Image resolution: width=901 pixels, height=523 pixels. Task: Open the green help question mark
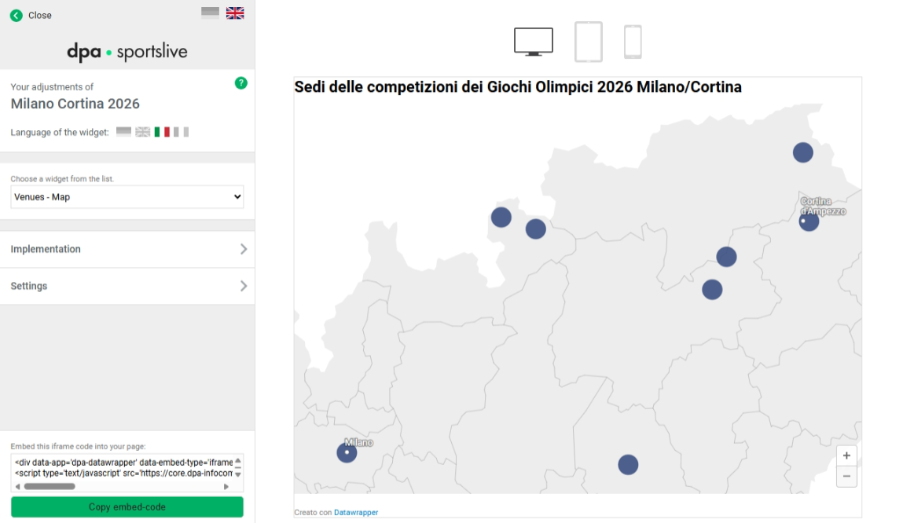241,83
